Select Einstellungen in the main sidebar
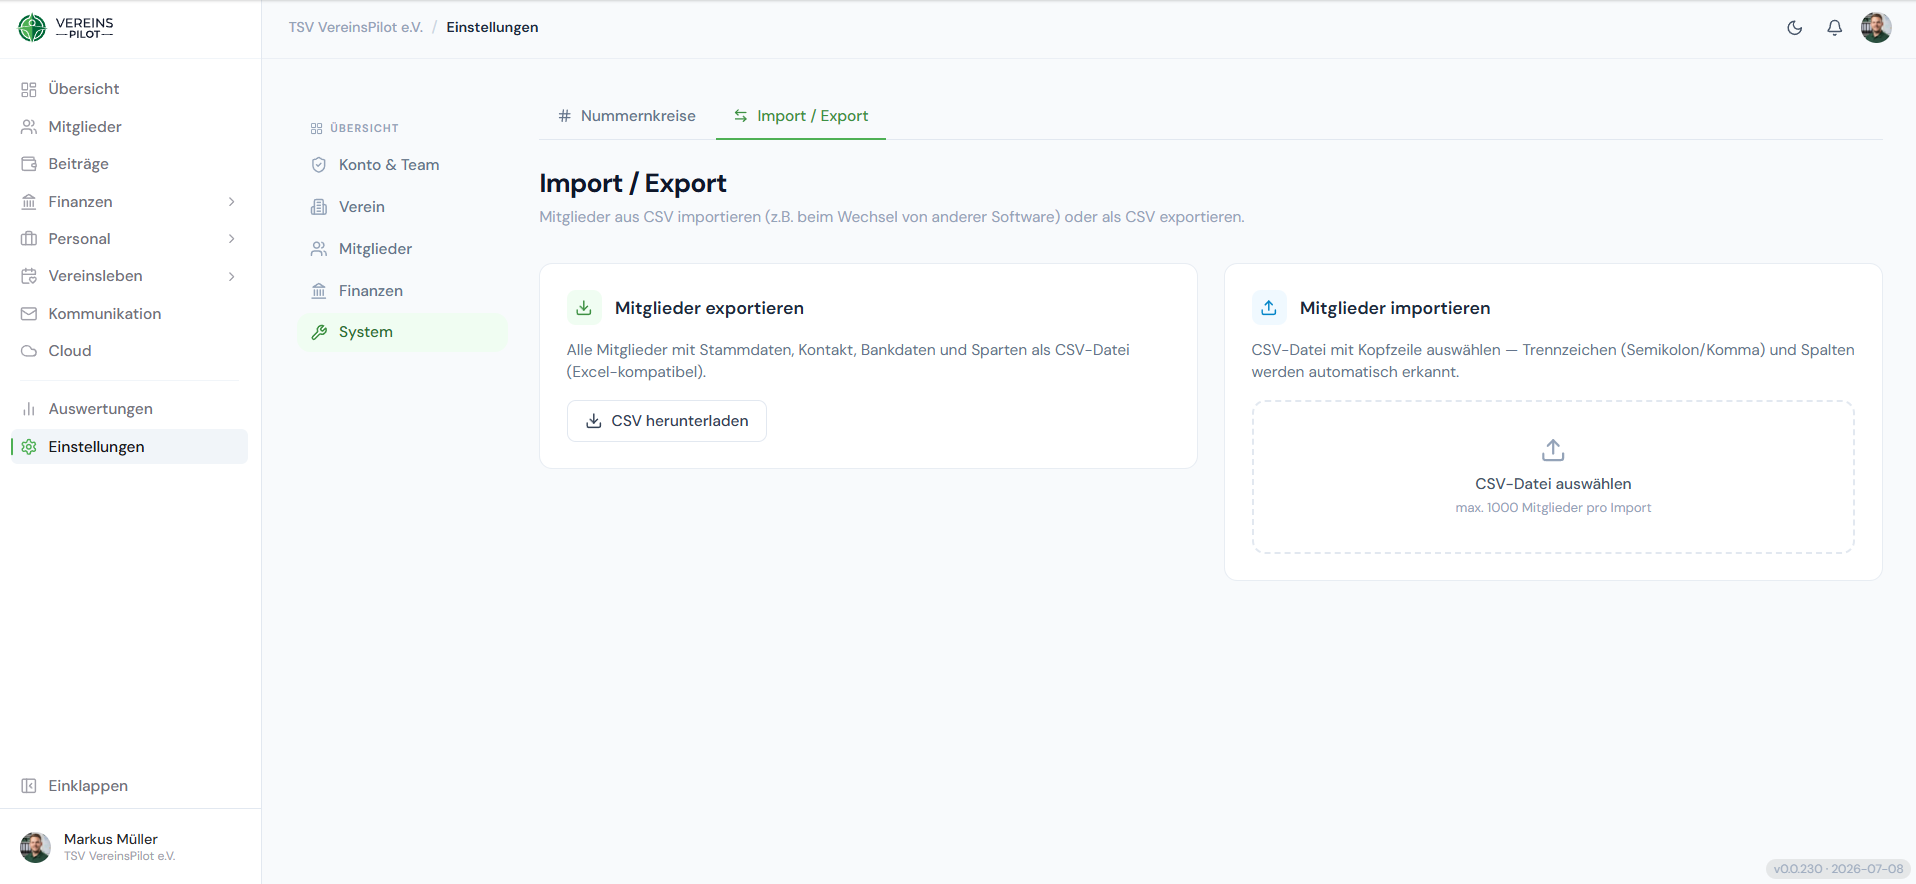This screenshot has width=1916, height=884. pos(129,447)
